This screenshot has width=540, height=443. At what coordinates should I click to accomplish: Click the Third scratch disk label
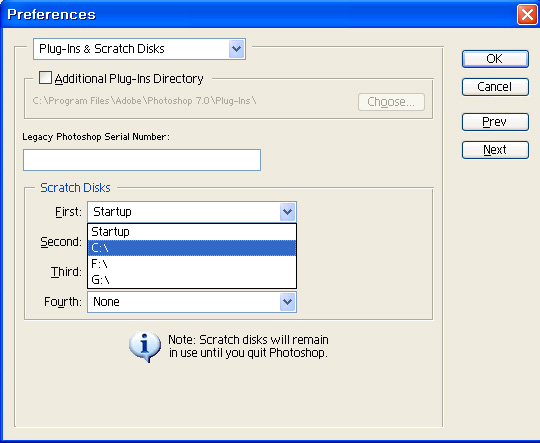[x=66, y=272]
